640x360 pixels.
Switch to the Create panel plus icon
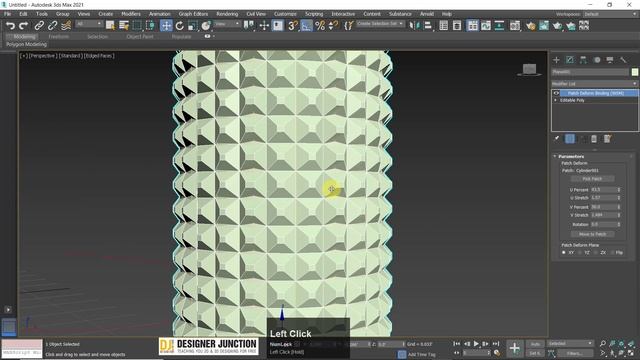[556, 60]
